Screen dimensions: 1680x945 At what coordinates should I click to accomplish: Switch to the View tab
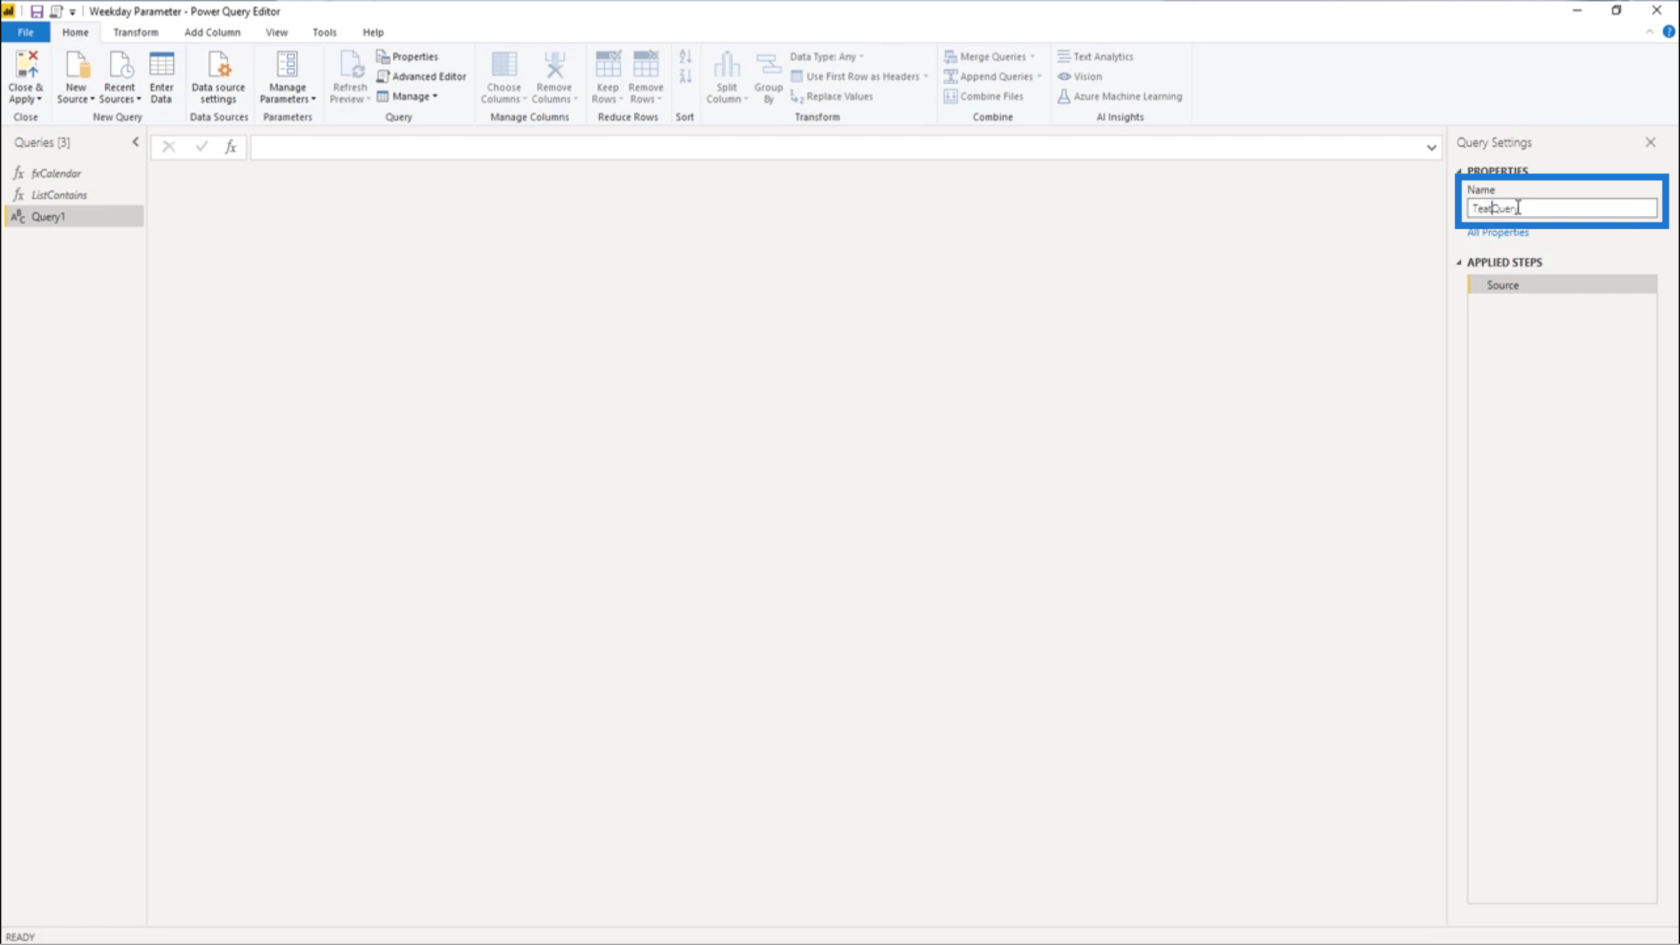point(276,32)
